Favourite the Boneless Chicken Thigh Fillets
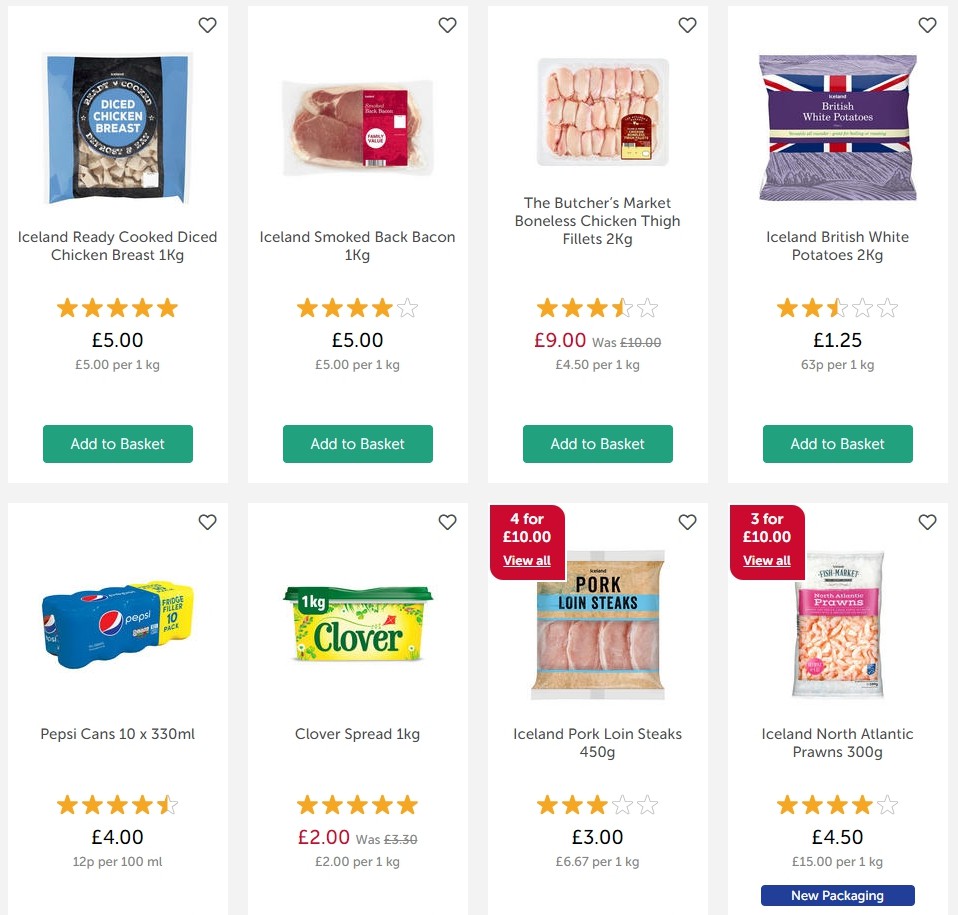 coord(687,25)
